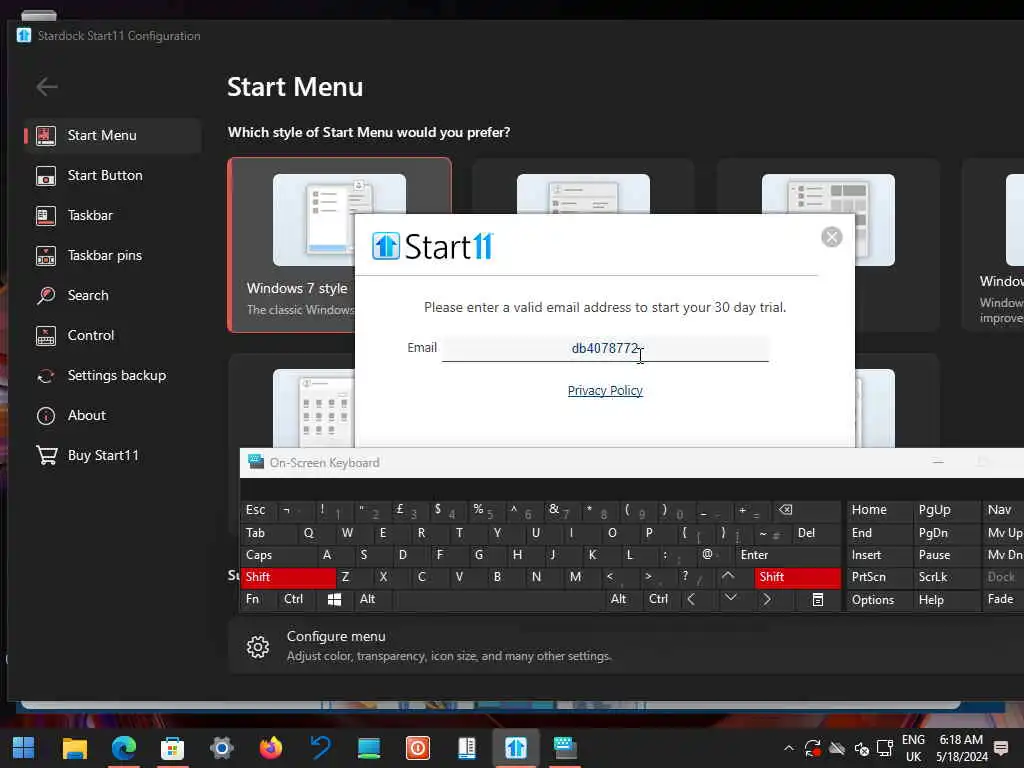The image size is (1024, 768).
Task: Open the Privacy Policy link
Action: pos(605,391)
